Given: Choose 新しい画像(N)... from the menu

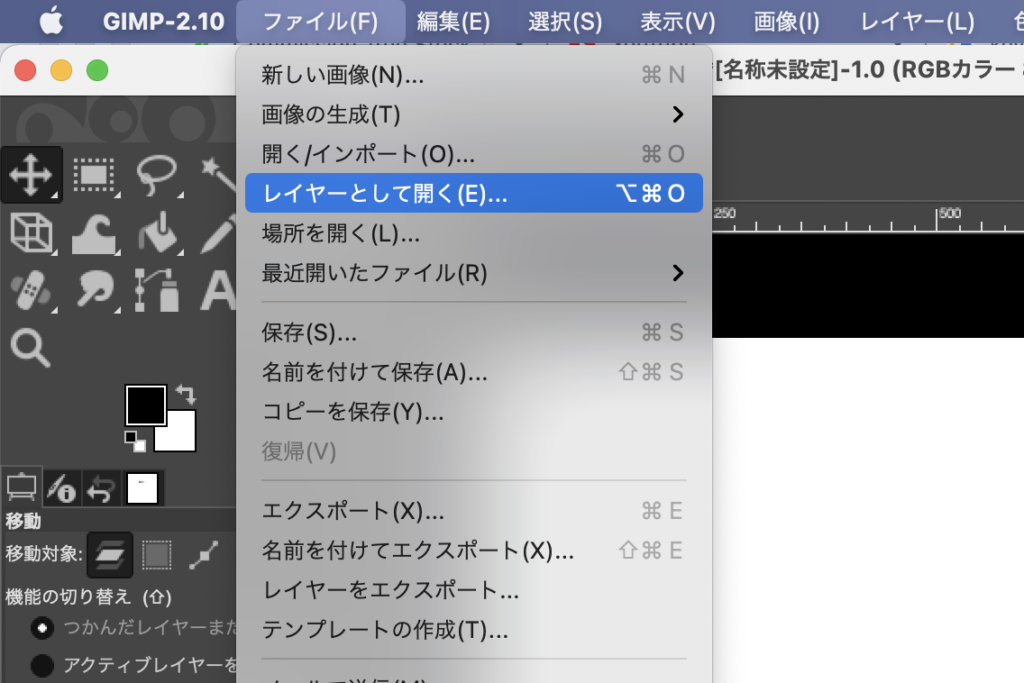Looking at the screenshot, I should pyautogui.click(x=473, y=75).
